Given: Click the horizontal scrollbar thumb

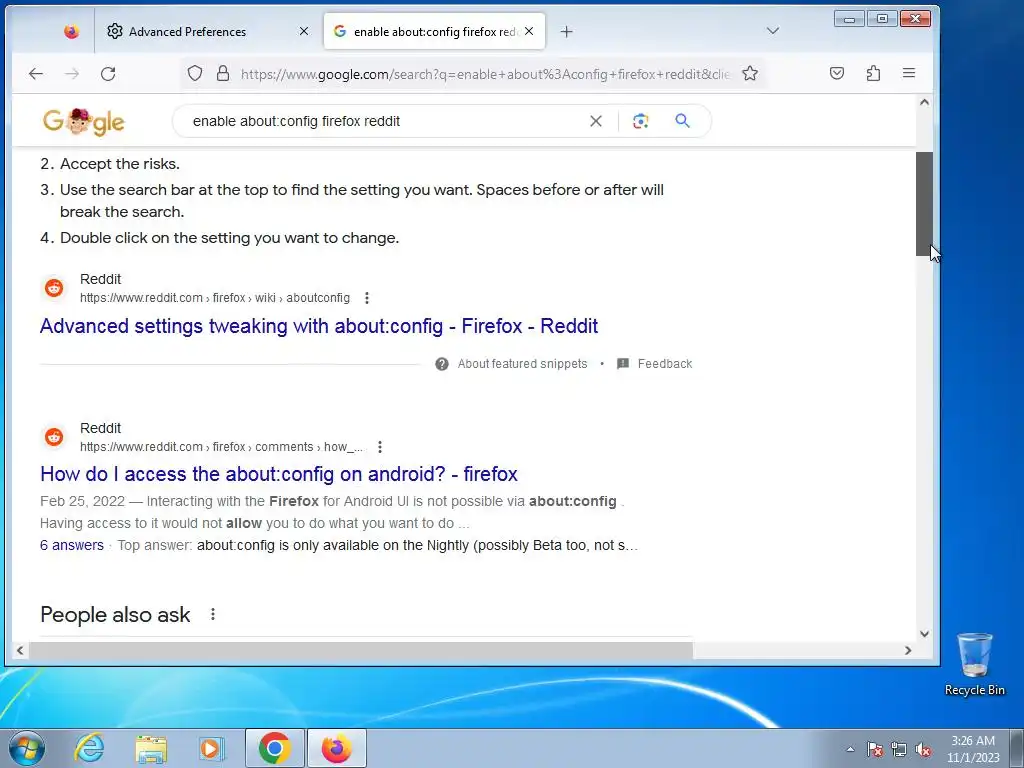Looking at the screenshot, I should tap(360, 650).
